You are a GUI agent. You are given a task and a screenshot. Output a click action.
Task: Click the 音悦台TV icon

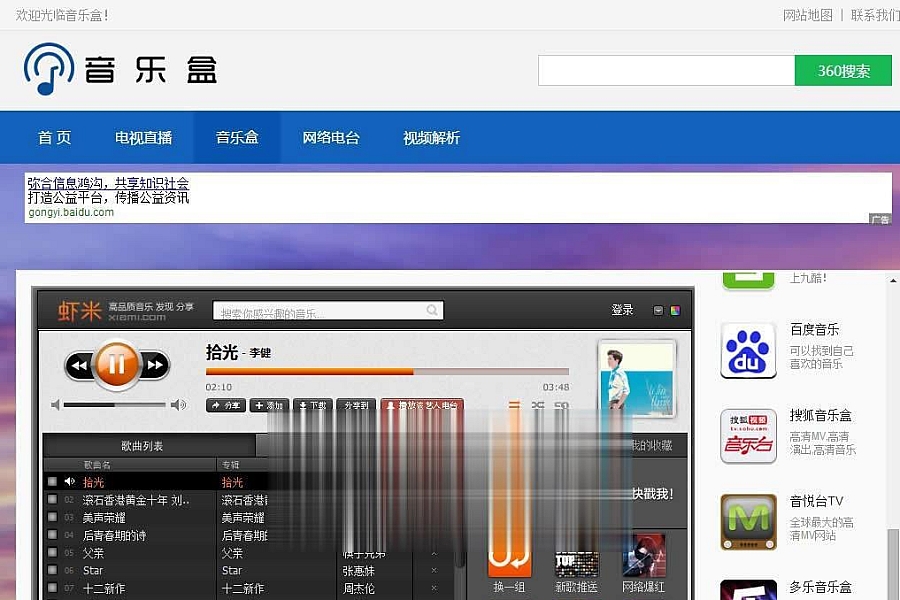748,522
